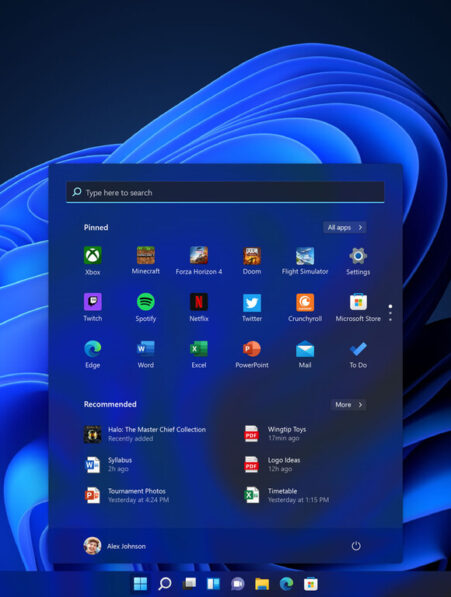
Task: Switch pinned pages using the dots indicator
Action: click(390, 313)
